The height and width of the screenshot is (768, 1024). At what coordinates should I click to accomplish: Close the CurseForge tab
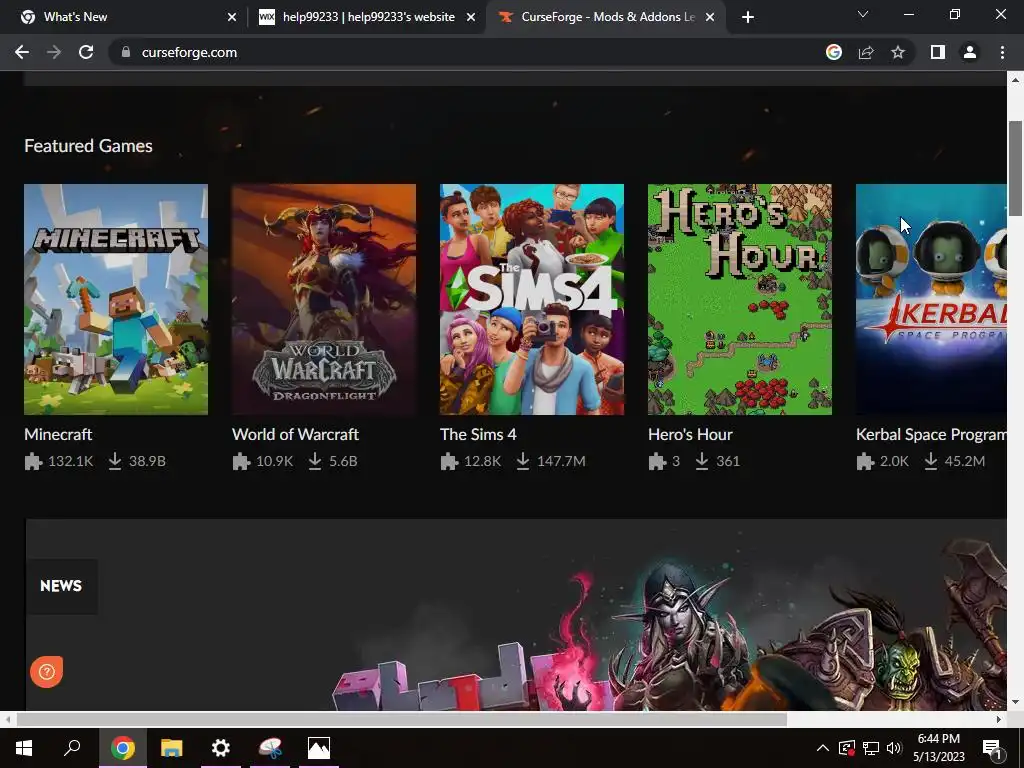(710, 17)
